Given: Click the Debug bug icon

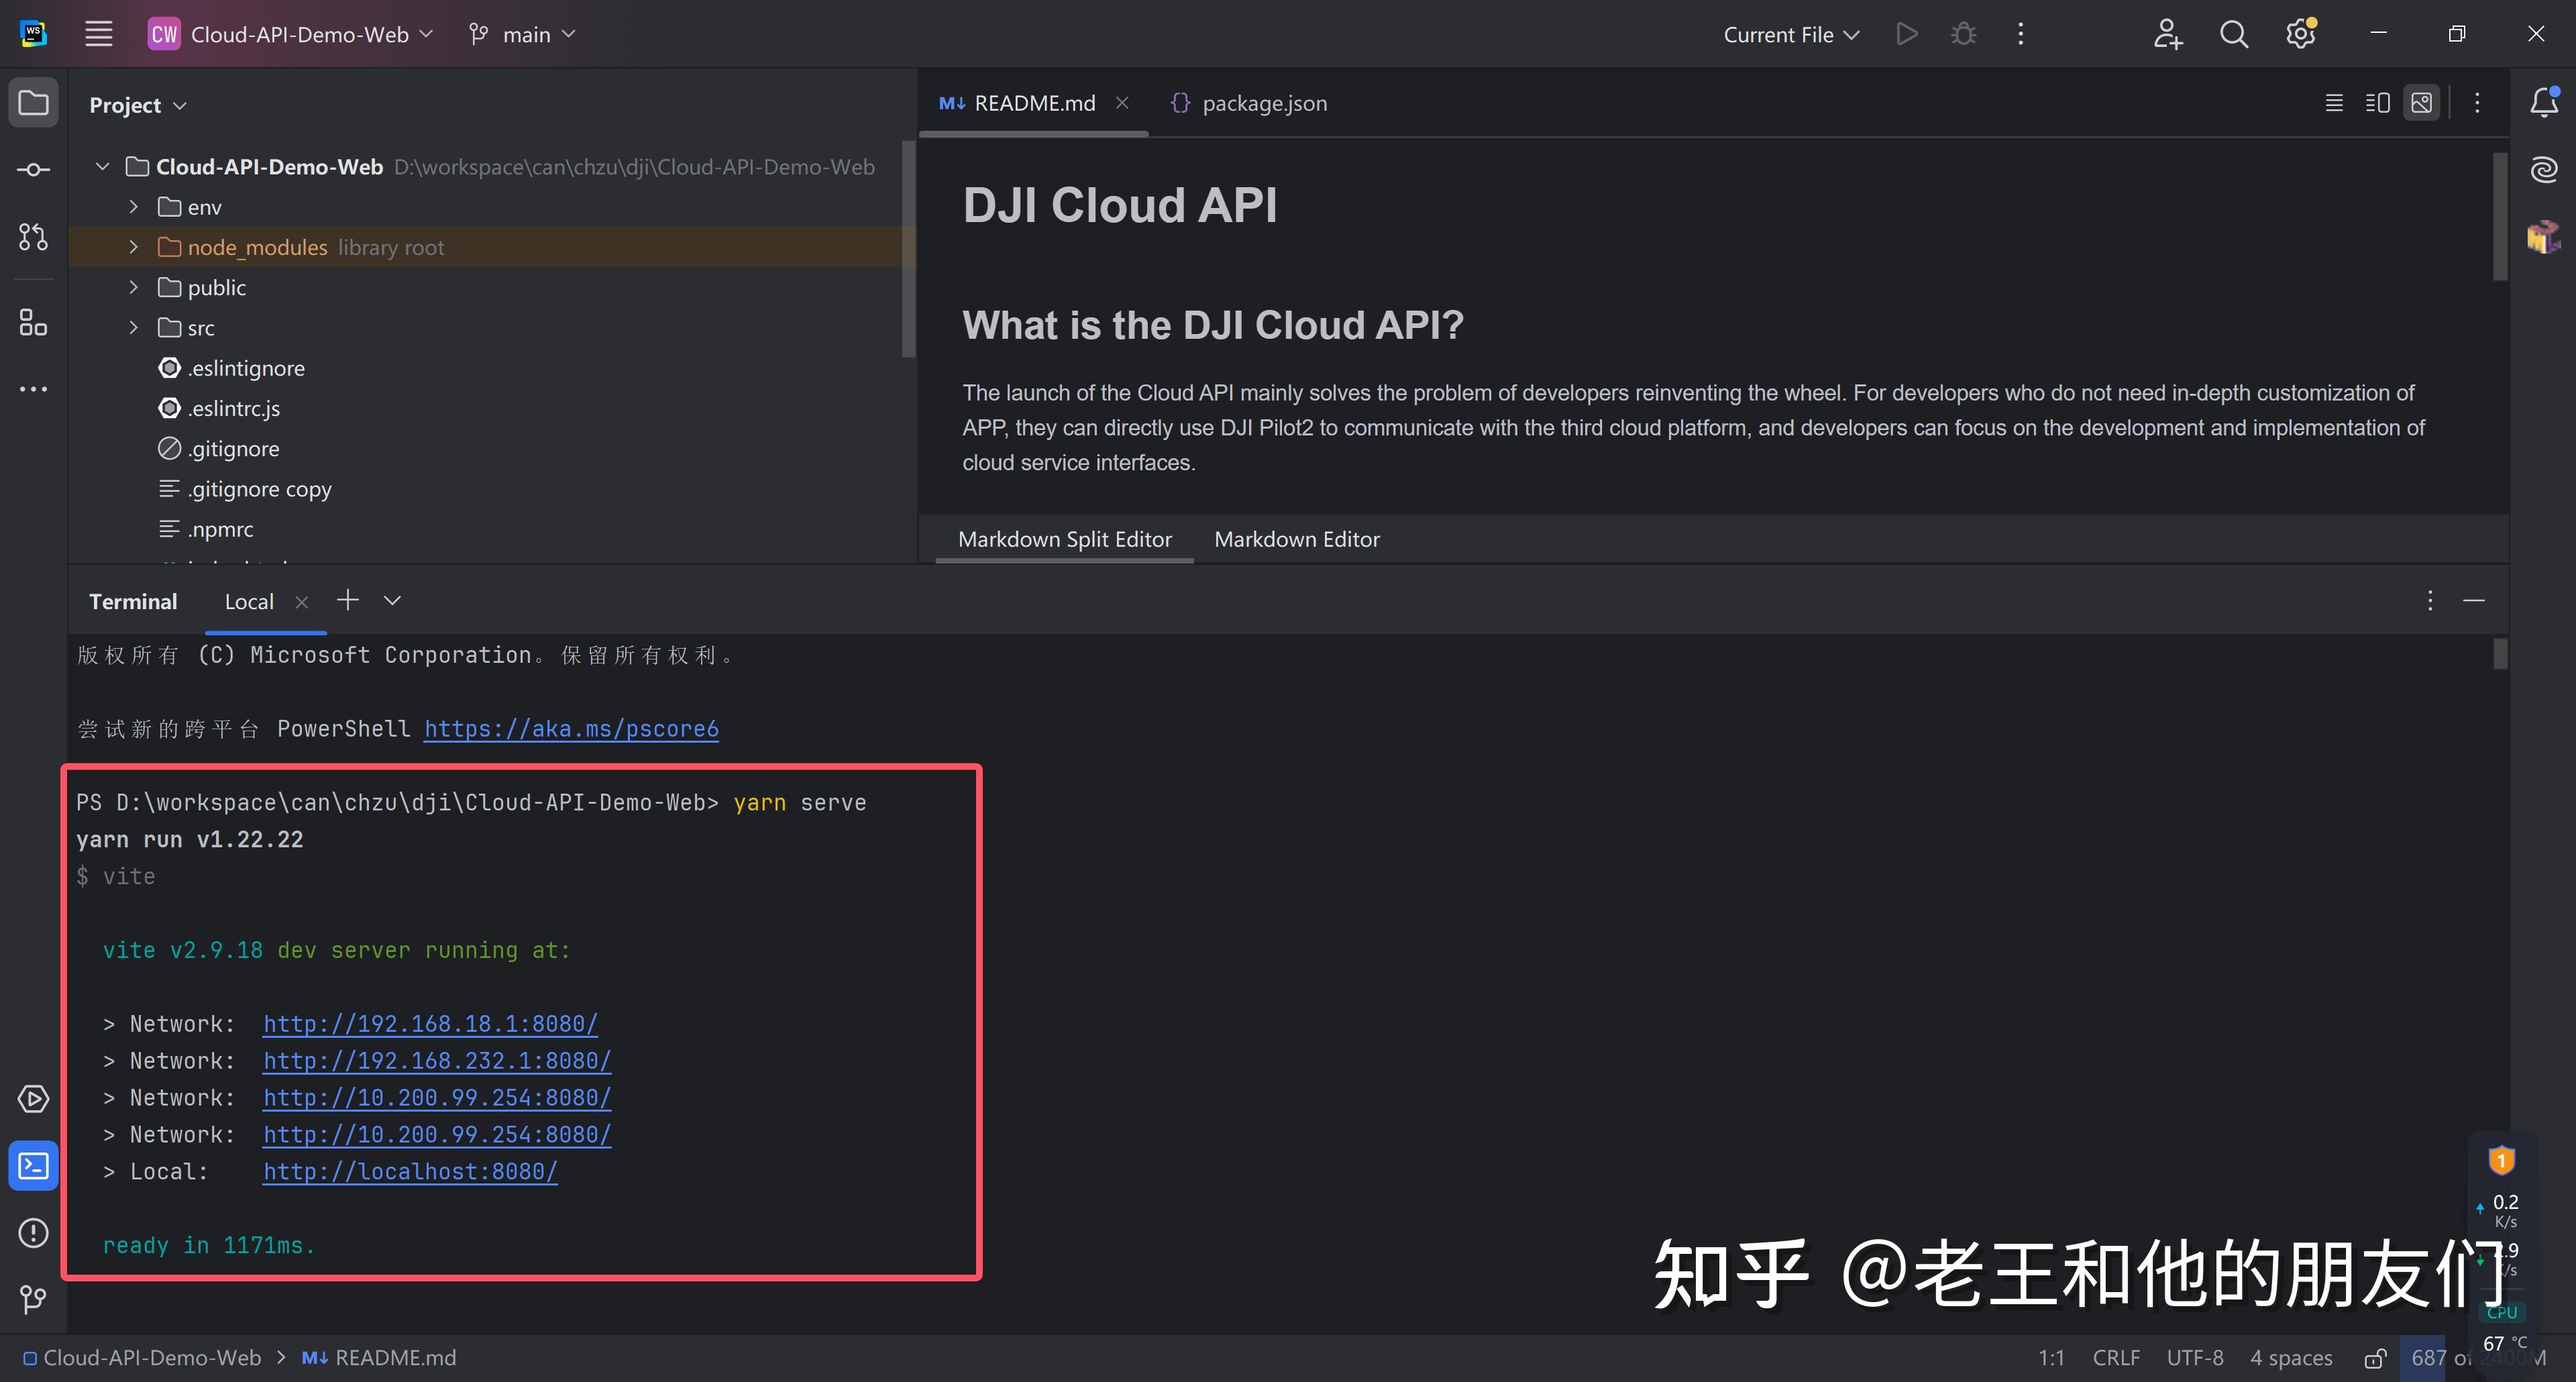Looking at the screenshot, I should (x=1963, y=34).
